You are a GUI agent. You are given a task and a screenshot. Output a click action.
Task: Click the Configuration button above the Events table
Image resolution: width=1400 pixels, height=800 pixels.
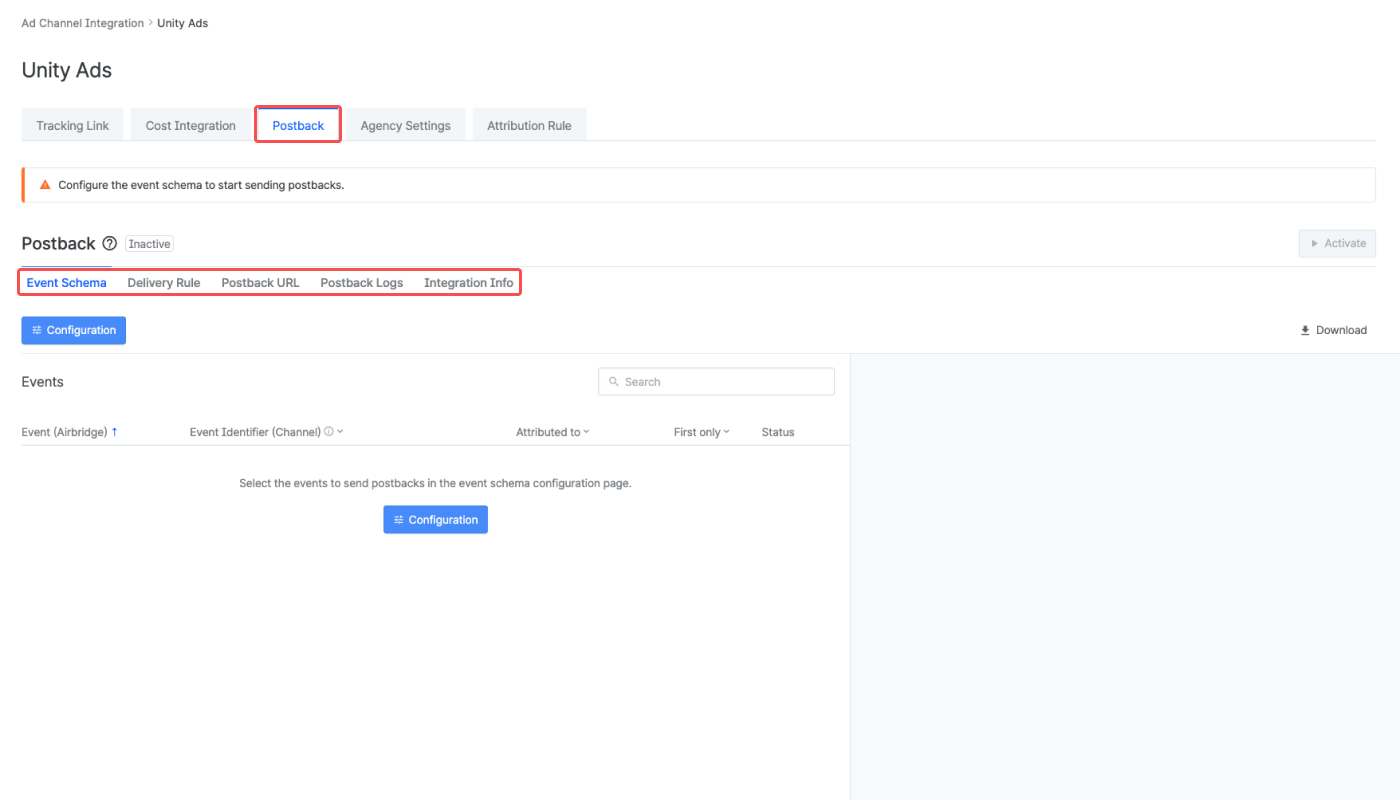[74, 330]
